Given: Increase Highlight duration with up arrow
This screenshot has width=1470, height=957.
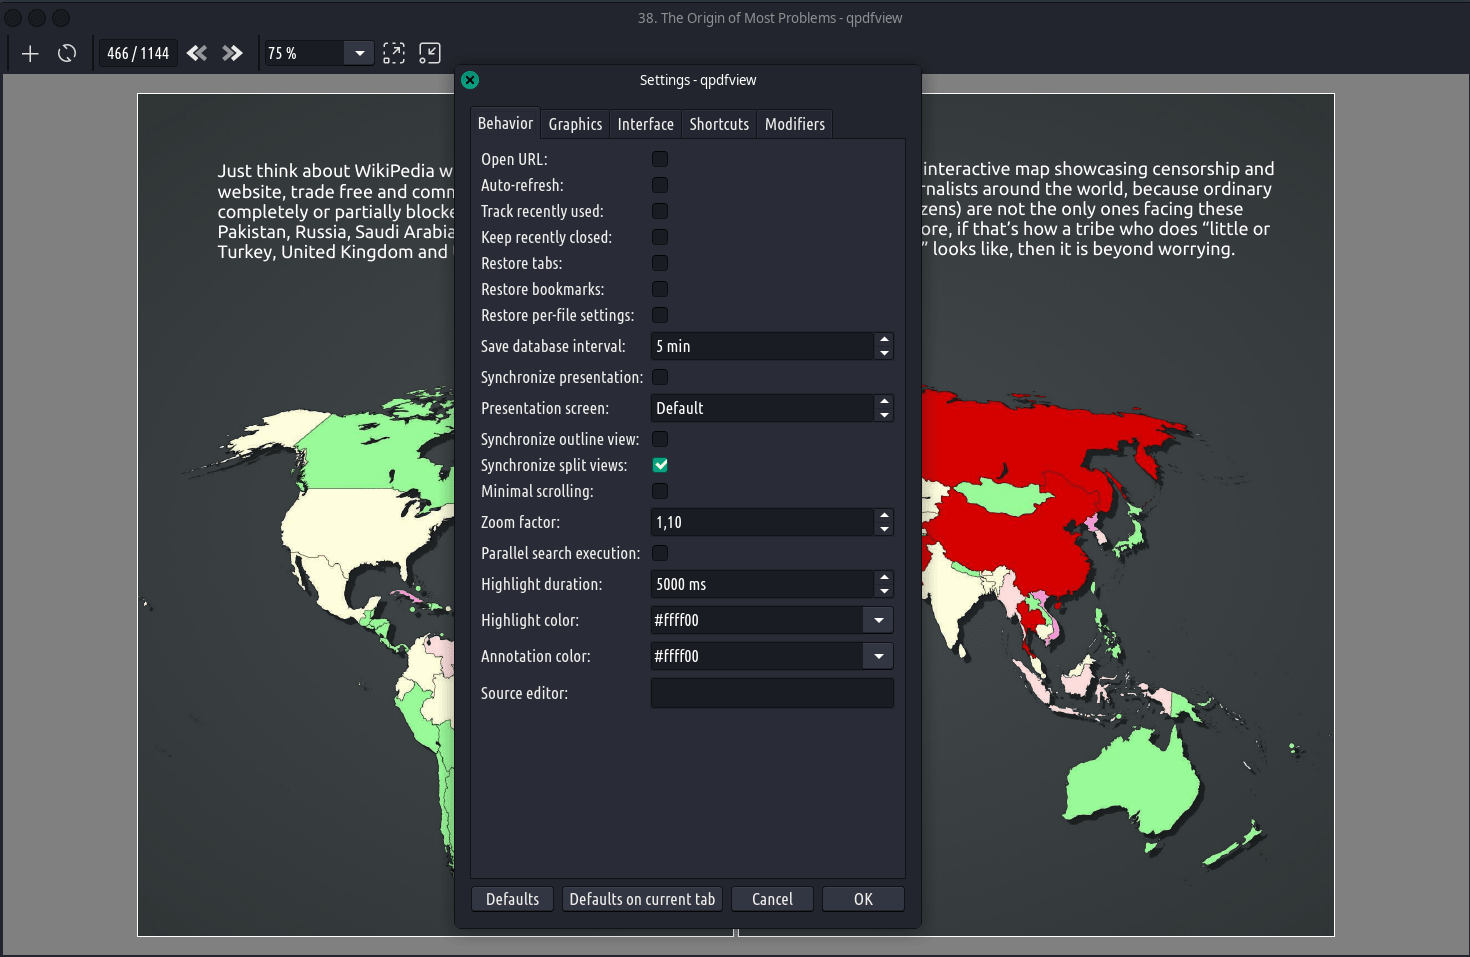Looking at the screenshot, I should (884, 577).
